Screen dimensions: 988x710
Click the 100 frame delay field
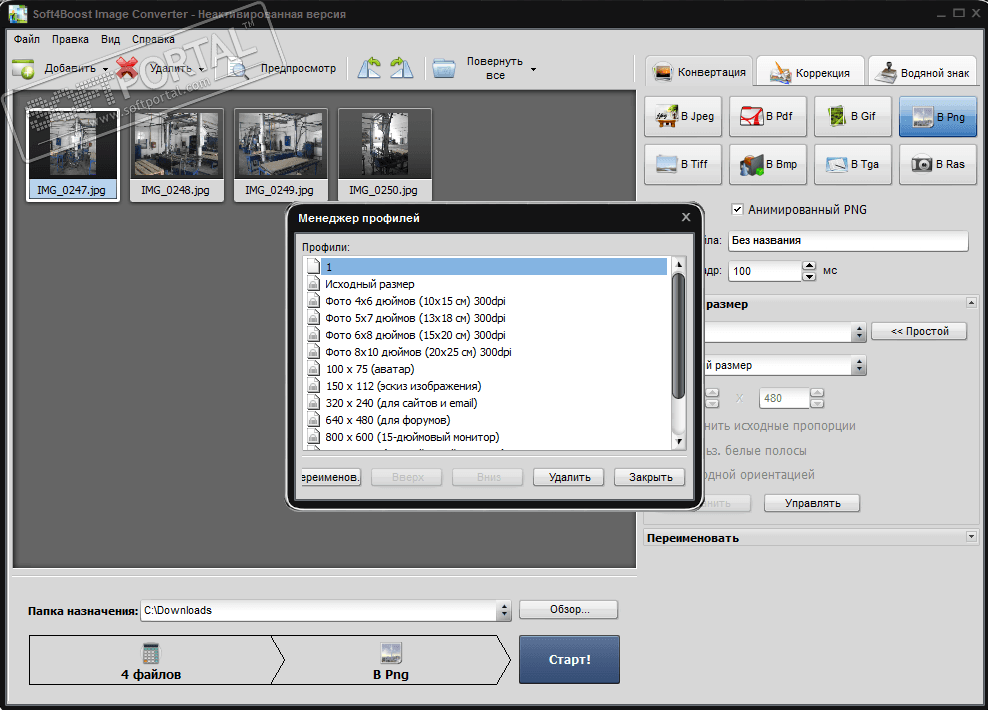(765, 271)
